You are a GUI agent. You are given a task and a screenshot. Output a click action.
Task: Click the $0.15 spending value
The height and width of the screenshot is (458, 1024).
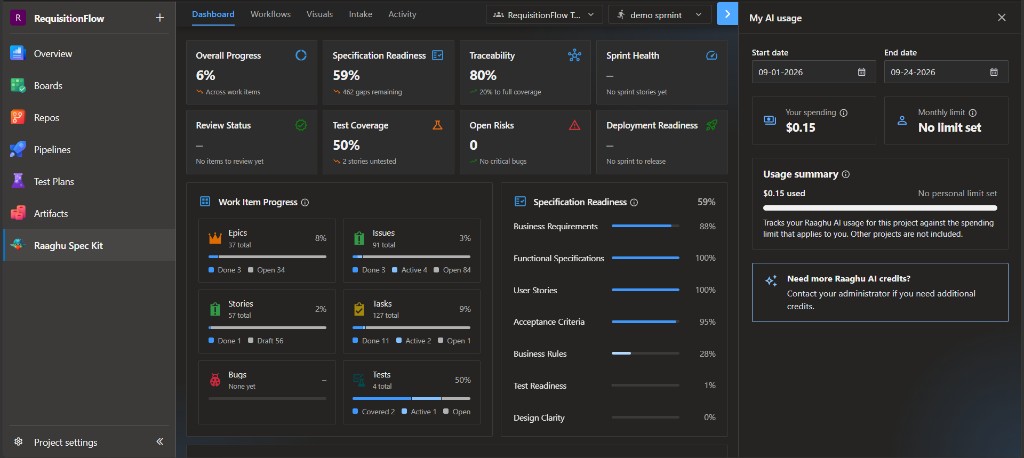click(x=801, y=127)
